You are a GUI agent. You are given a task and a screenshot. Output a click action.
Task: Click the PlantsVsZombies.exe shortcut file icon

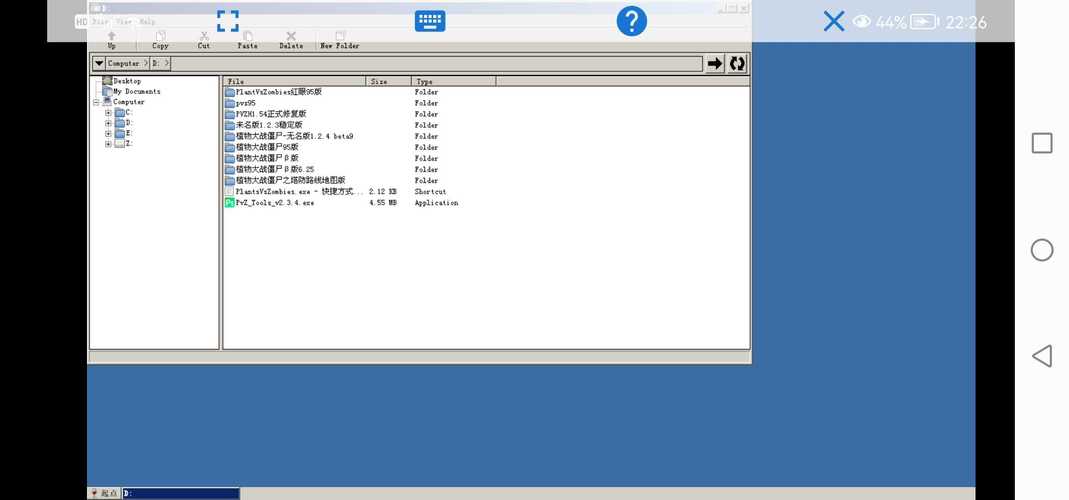click(230, 192)
